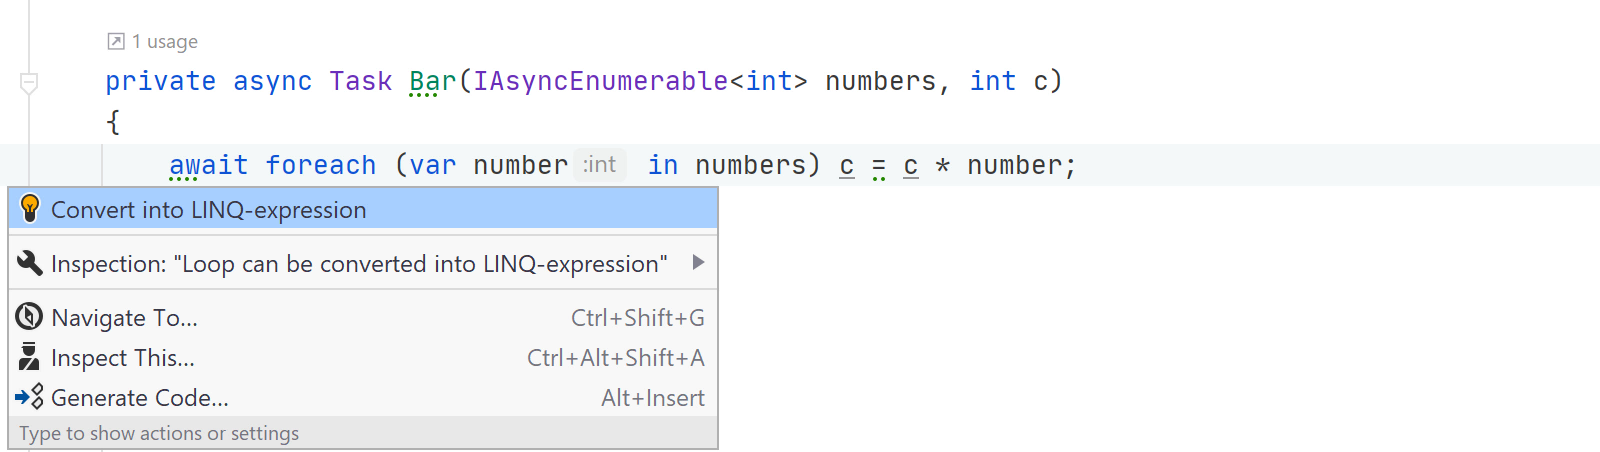The height and width of the screenshot is (452, 1600).
Task: Click the :int inlay type hint
Action: point(599,164)
